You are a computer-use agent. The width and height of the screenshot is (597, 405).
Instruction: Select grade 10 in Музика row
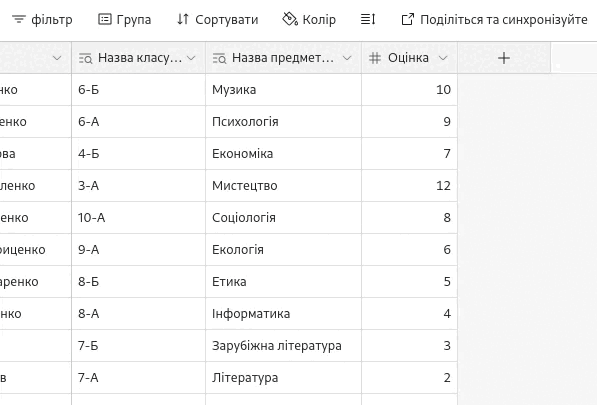point(410,90)
